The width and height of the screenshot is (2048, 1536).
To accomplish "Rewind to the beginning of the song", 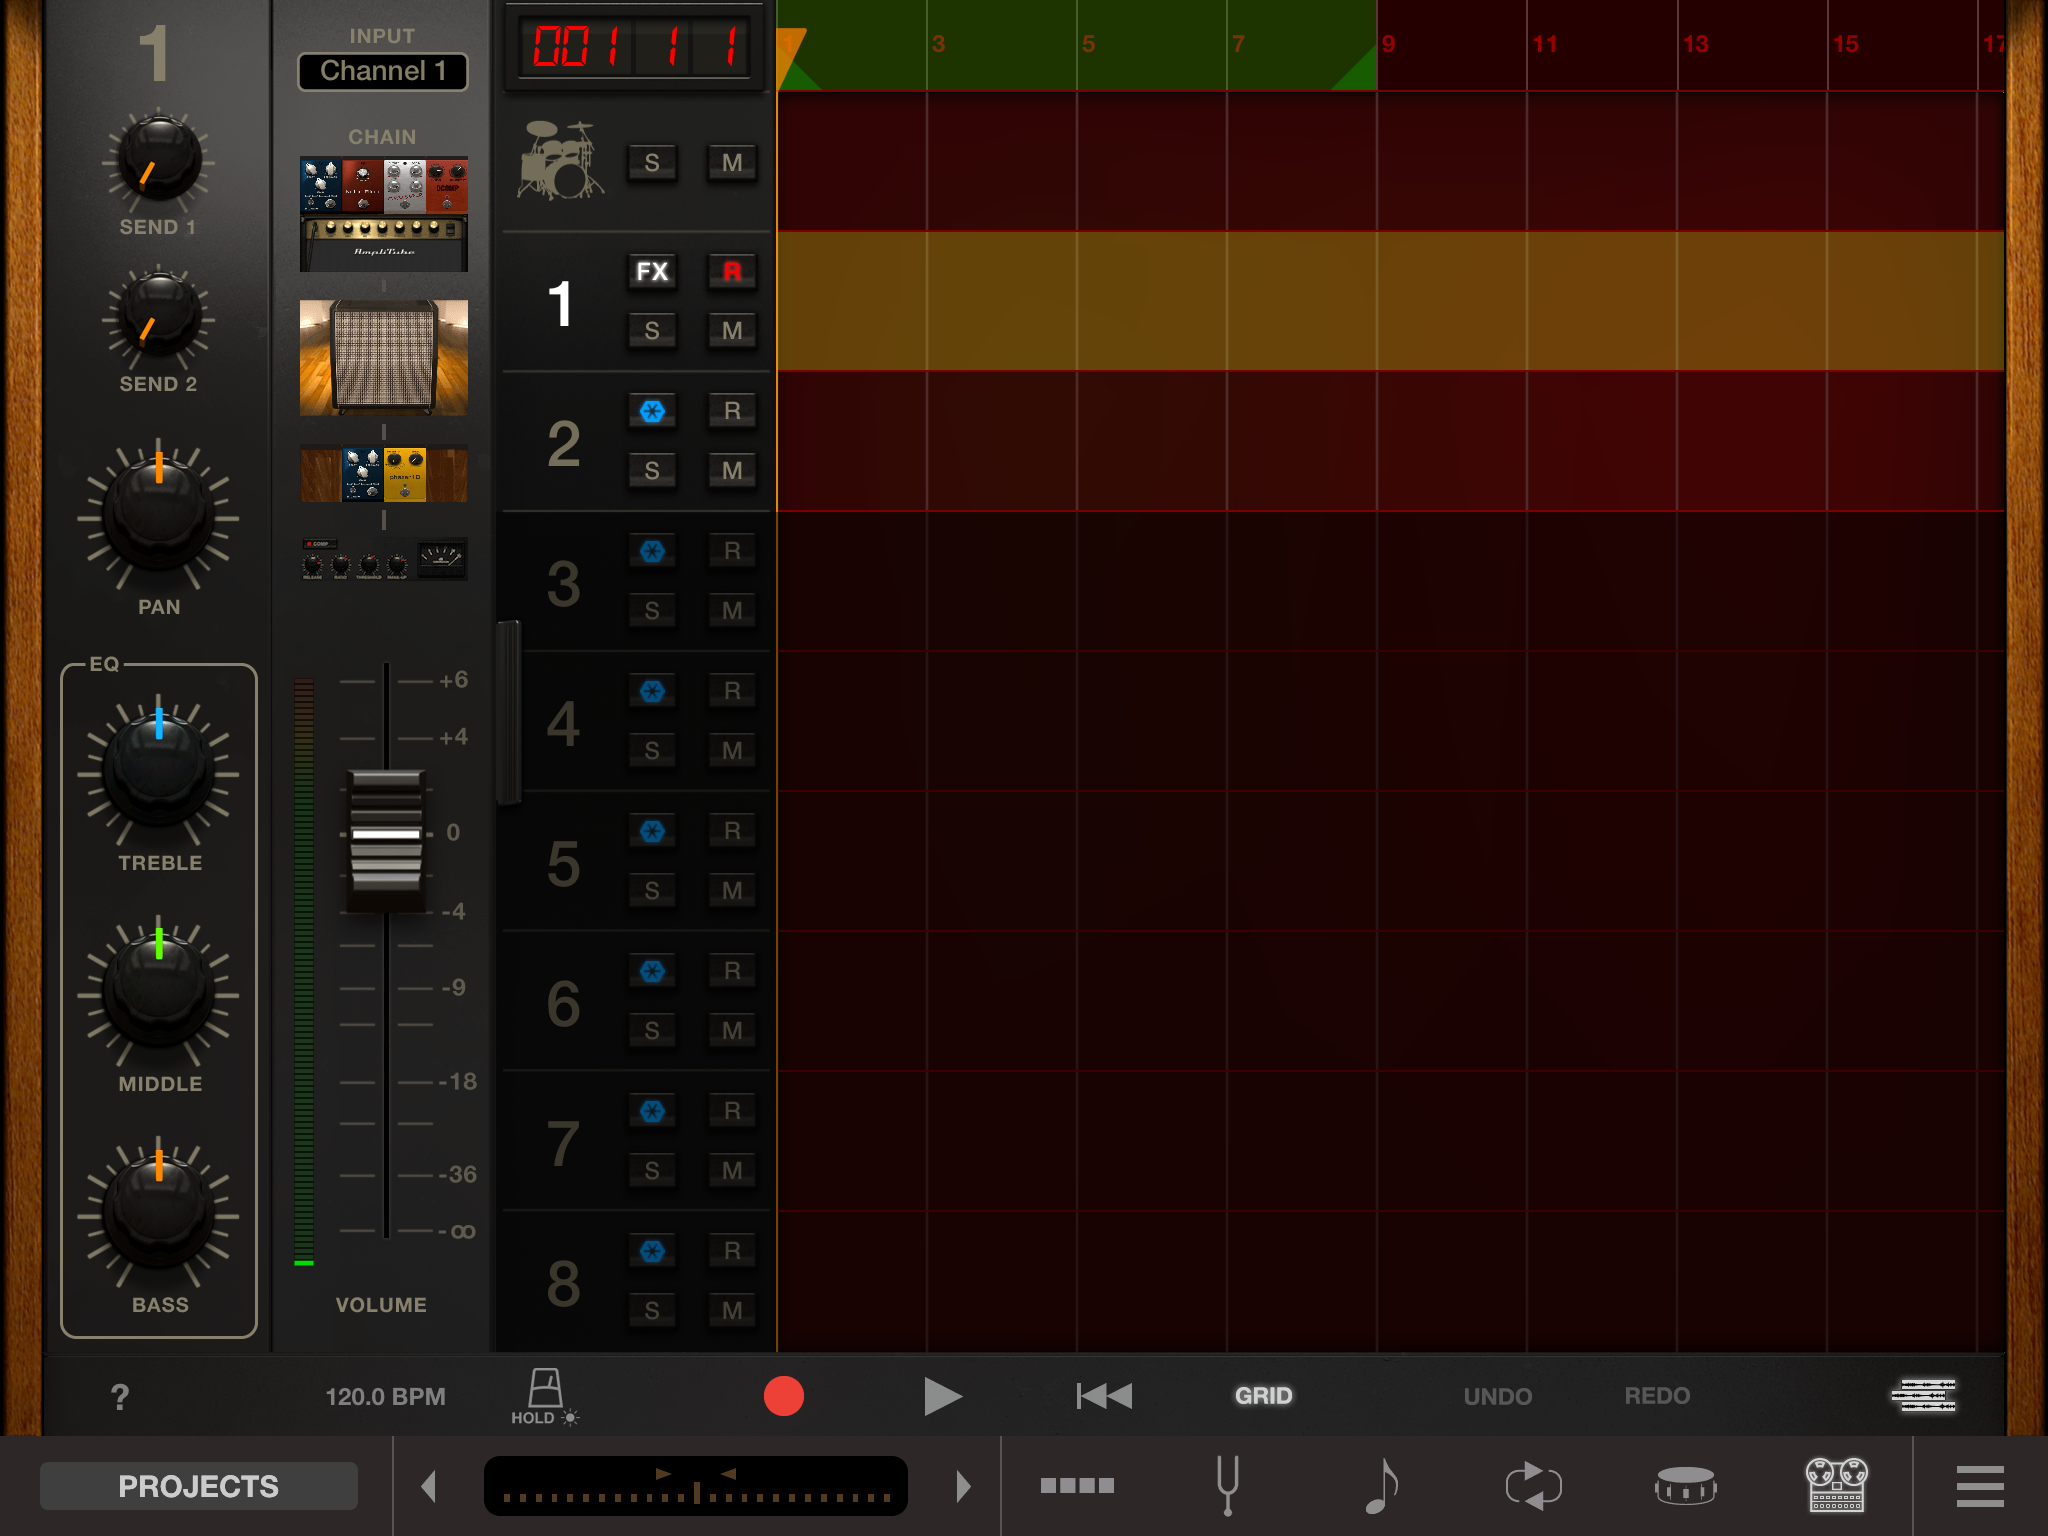I will coord(1104,1396).
